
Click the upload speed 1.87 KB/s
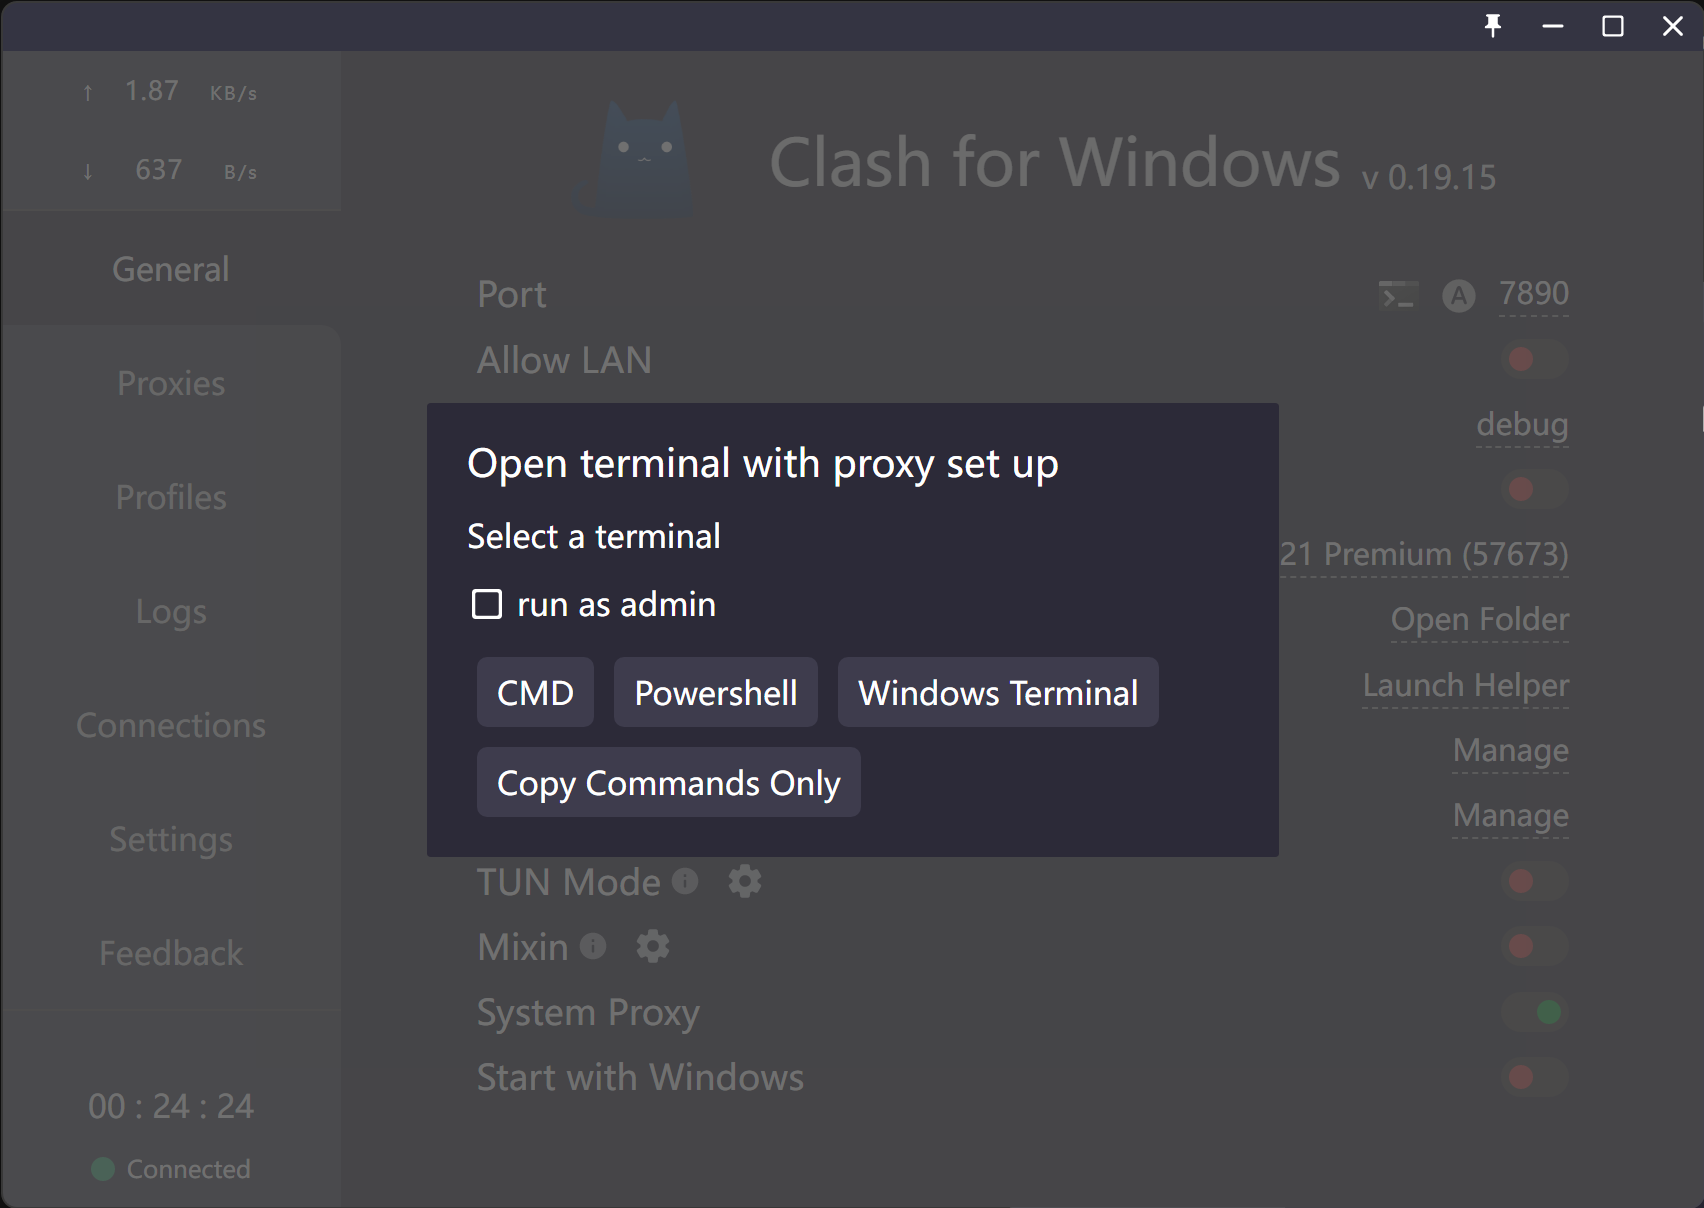[x=171, y=92]
